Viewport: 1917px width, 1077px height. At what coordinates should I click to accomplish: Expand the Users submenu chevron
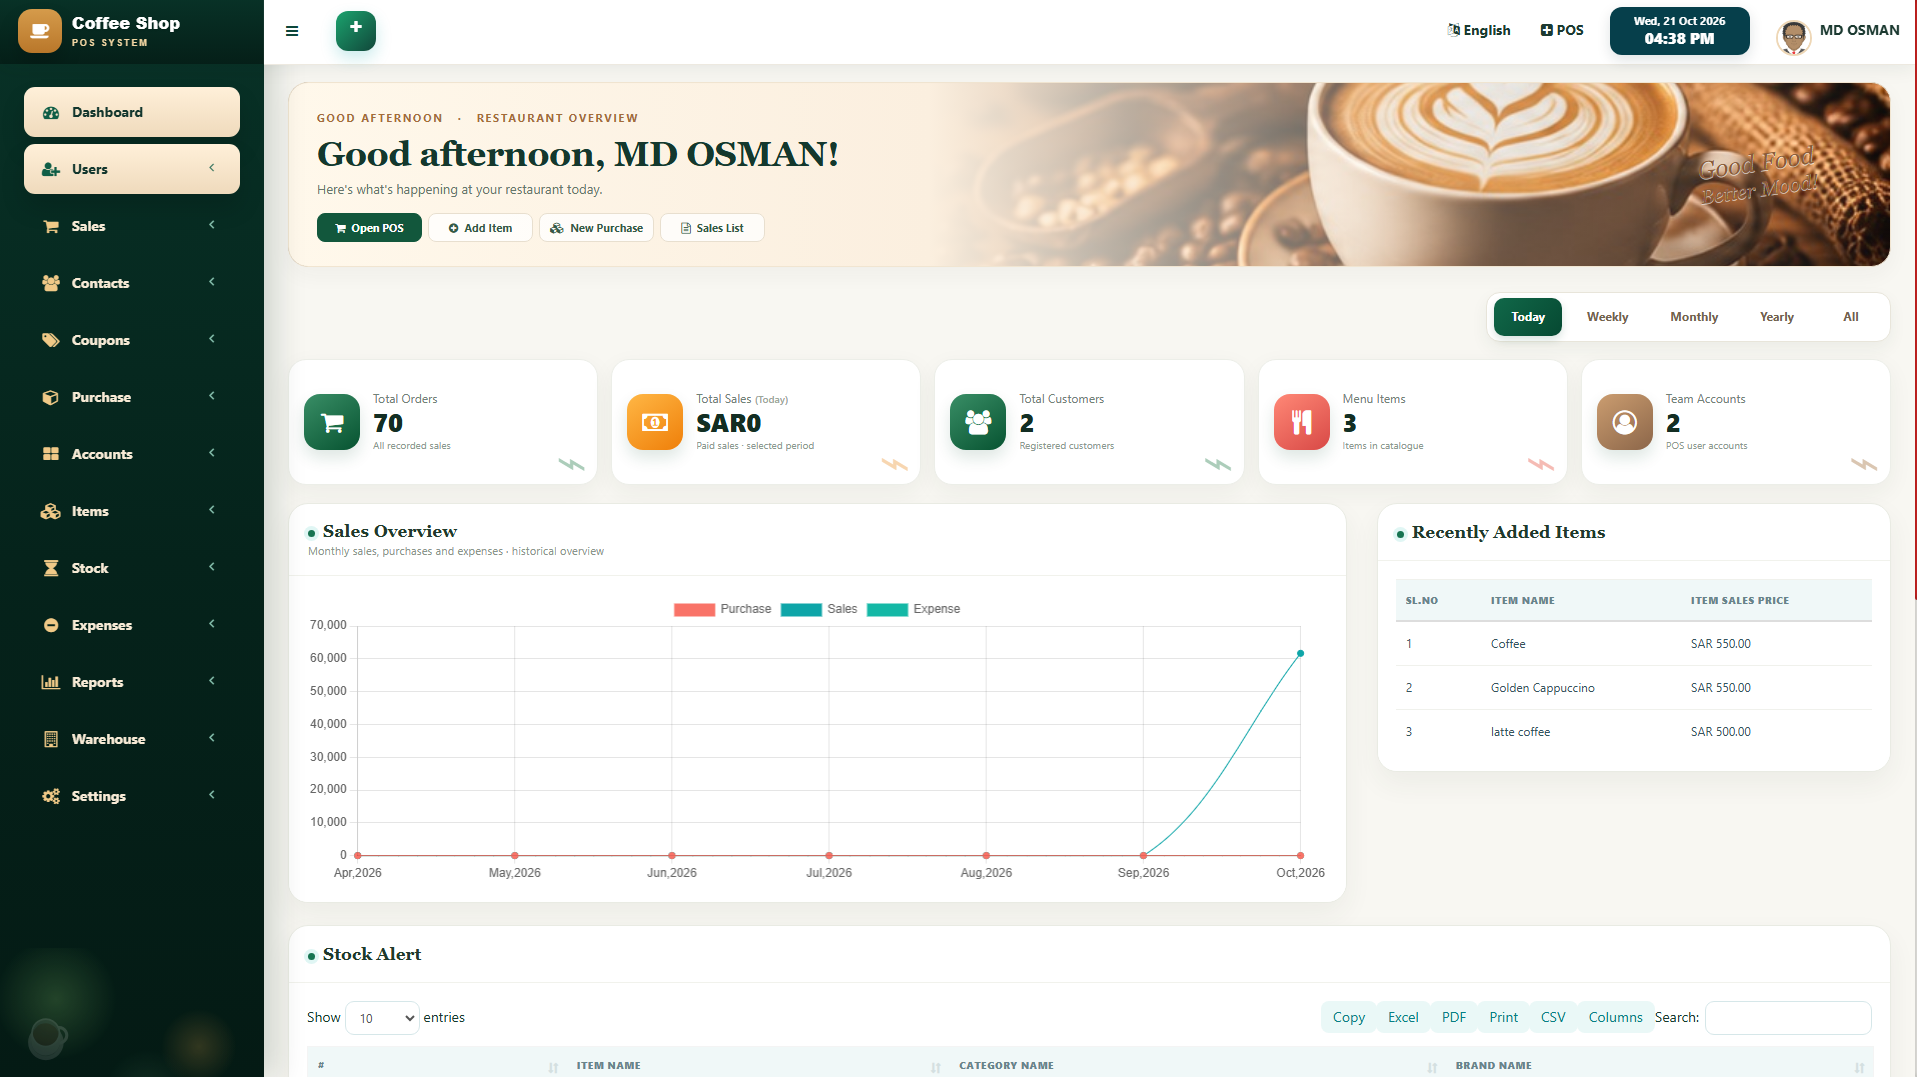pyautogui.click(x=212, y=168)
